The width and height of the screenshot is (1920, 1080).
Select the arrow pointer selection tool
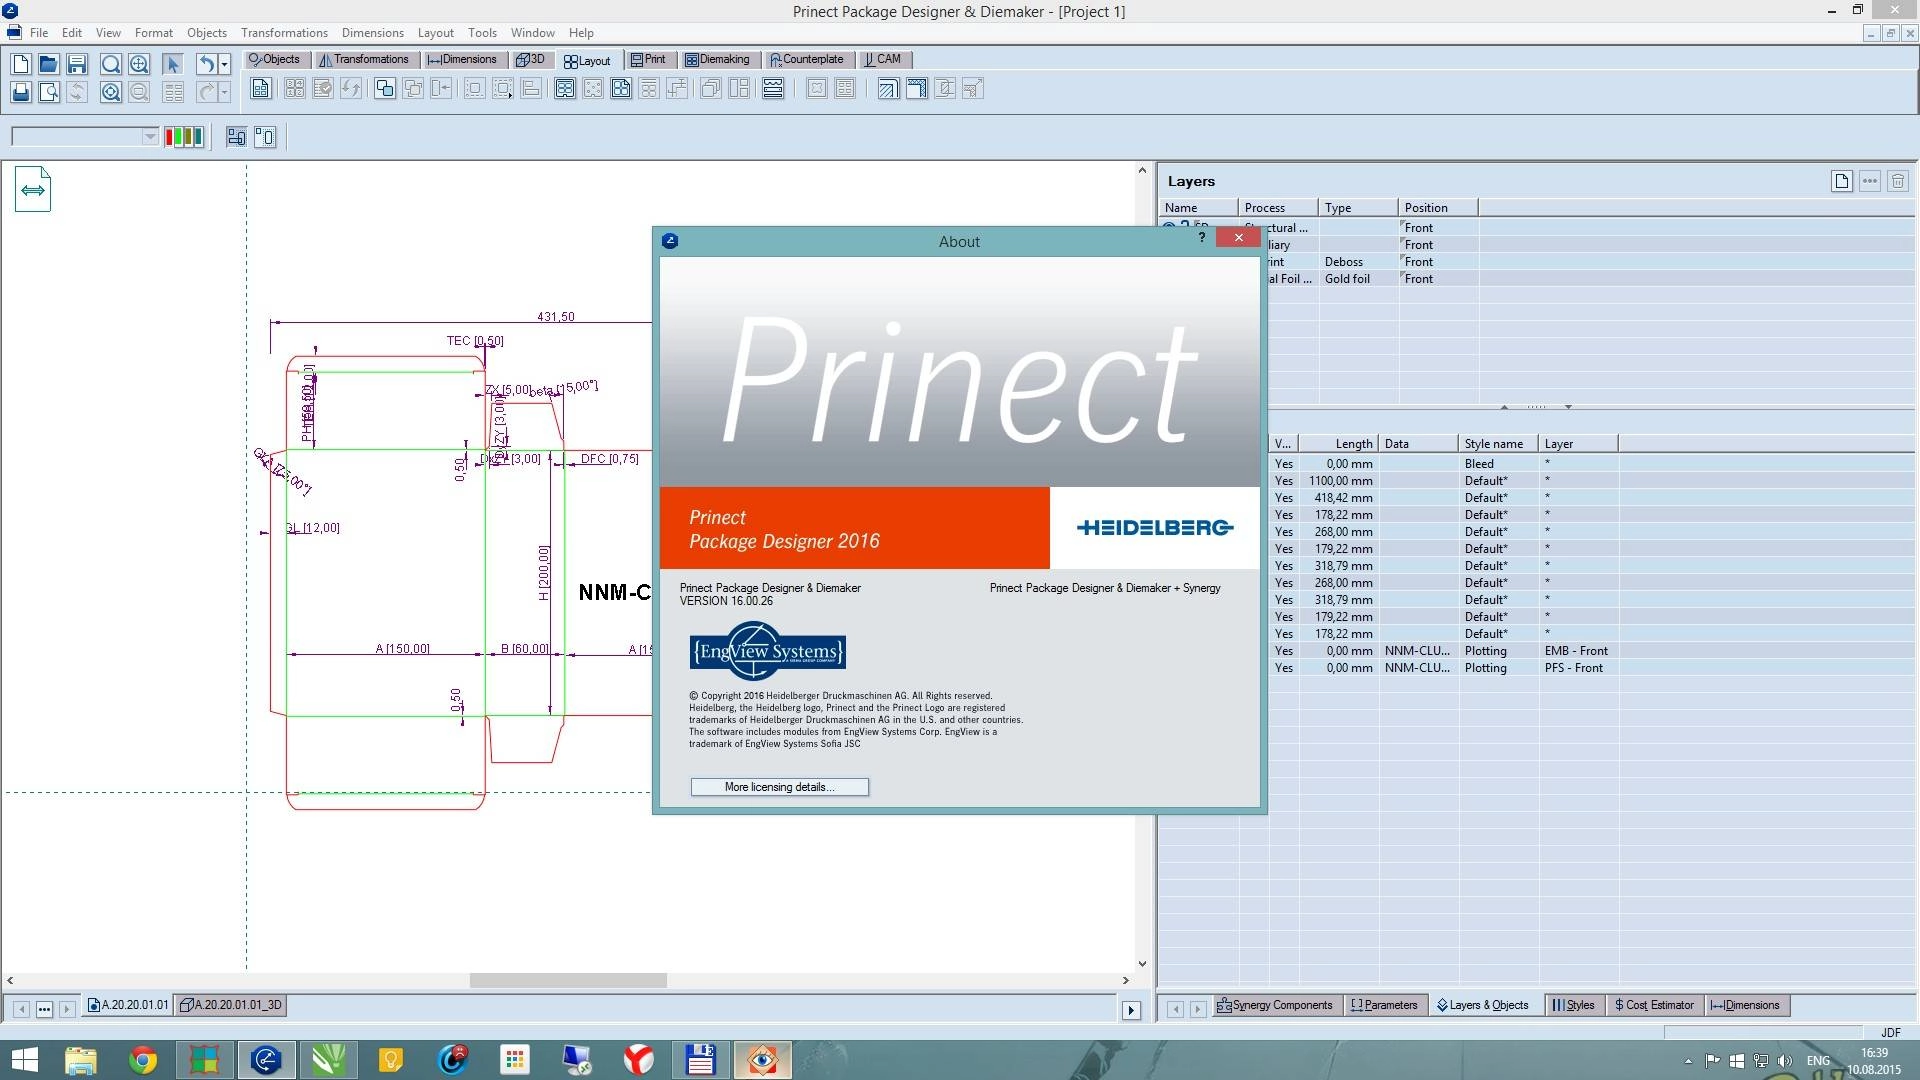click(172, 64)
